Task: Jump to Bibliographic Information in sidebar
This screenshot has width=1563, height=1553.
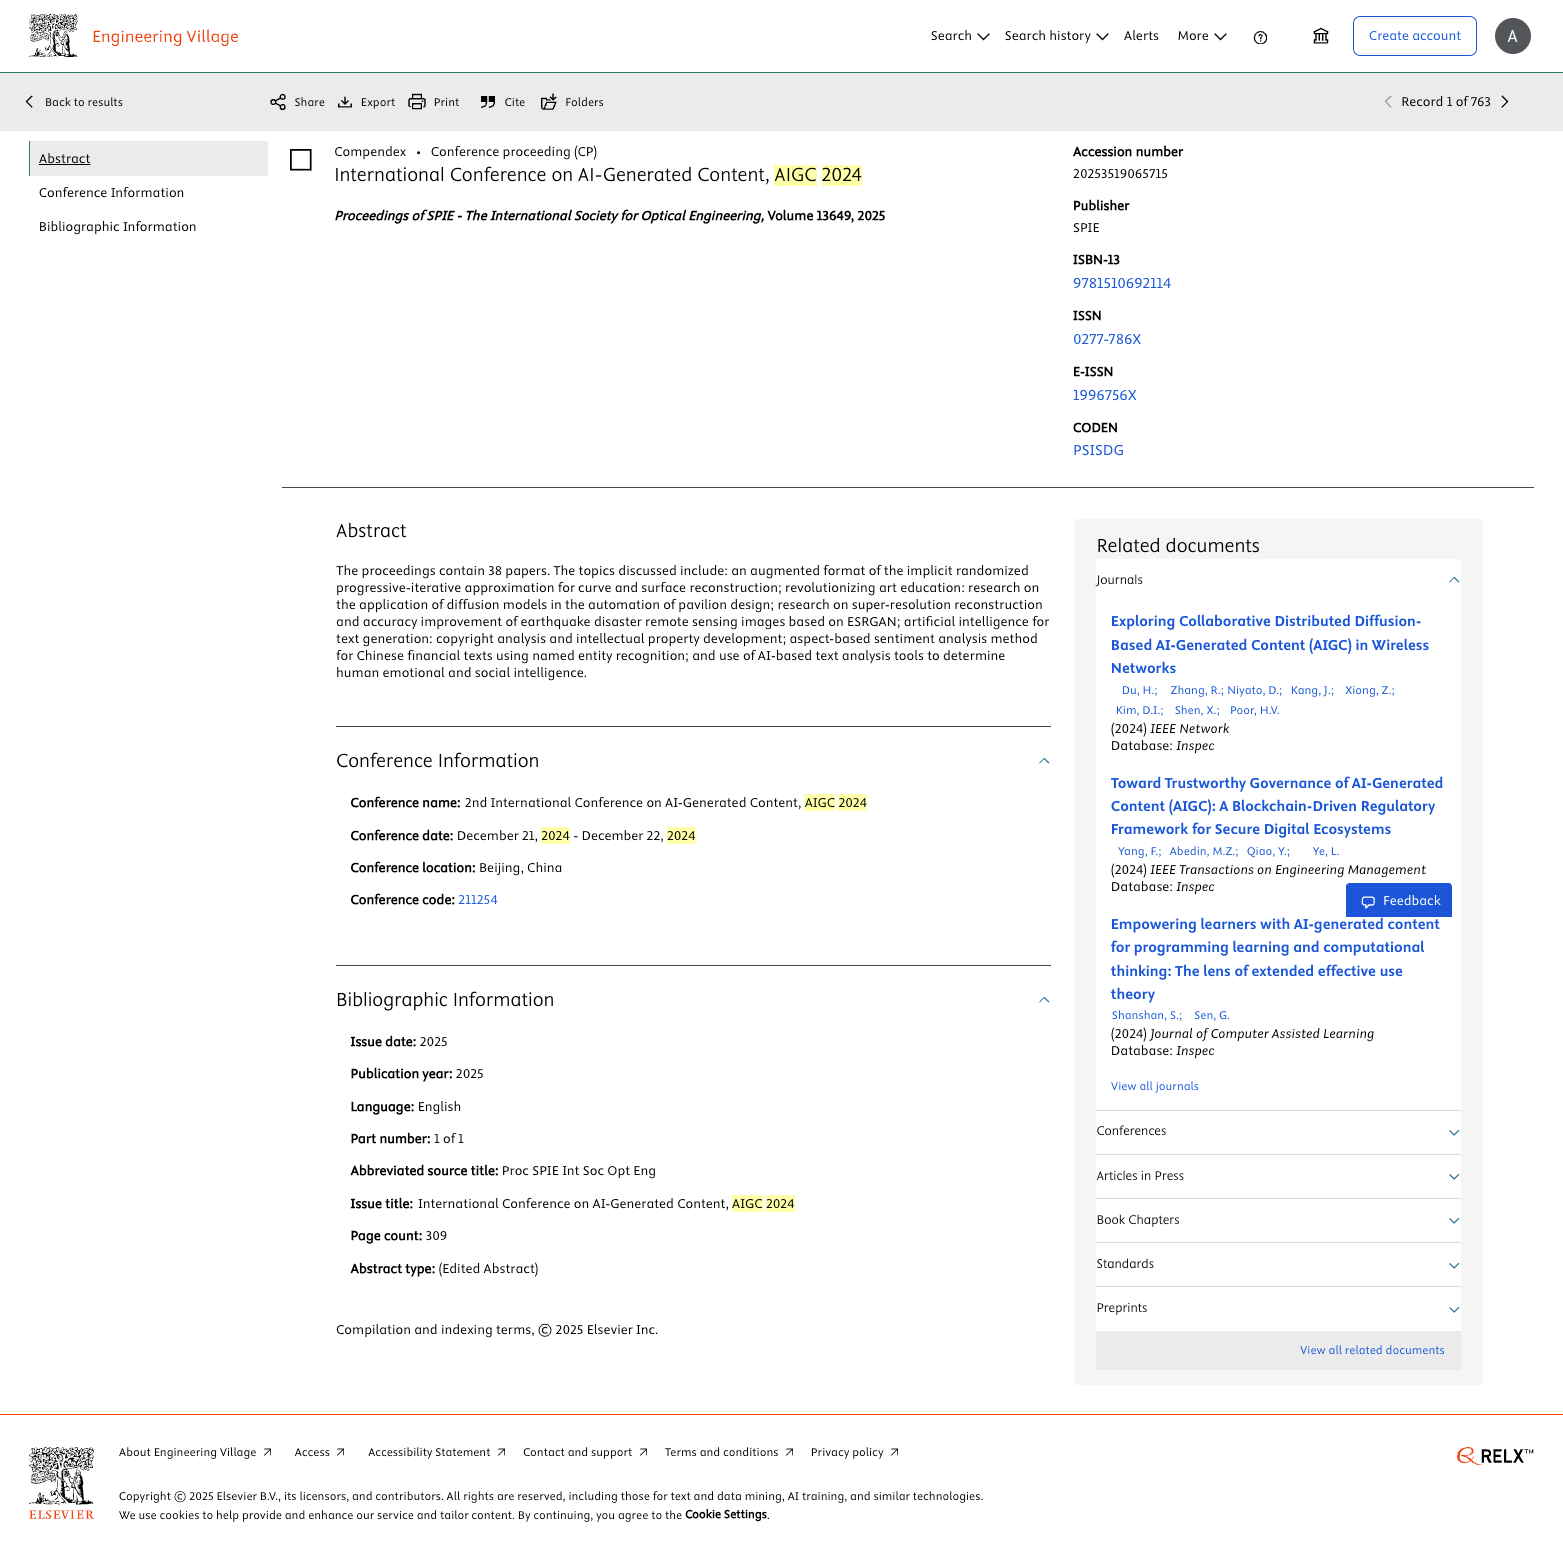Action: (117, 227)
